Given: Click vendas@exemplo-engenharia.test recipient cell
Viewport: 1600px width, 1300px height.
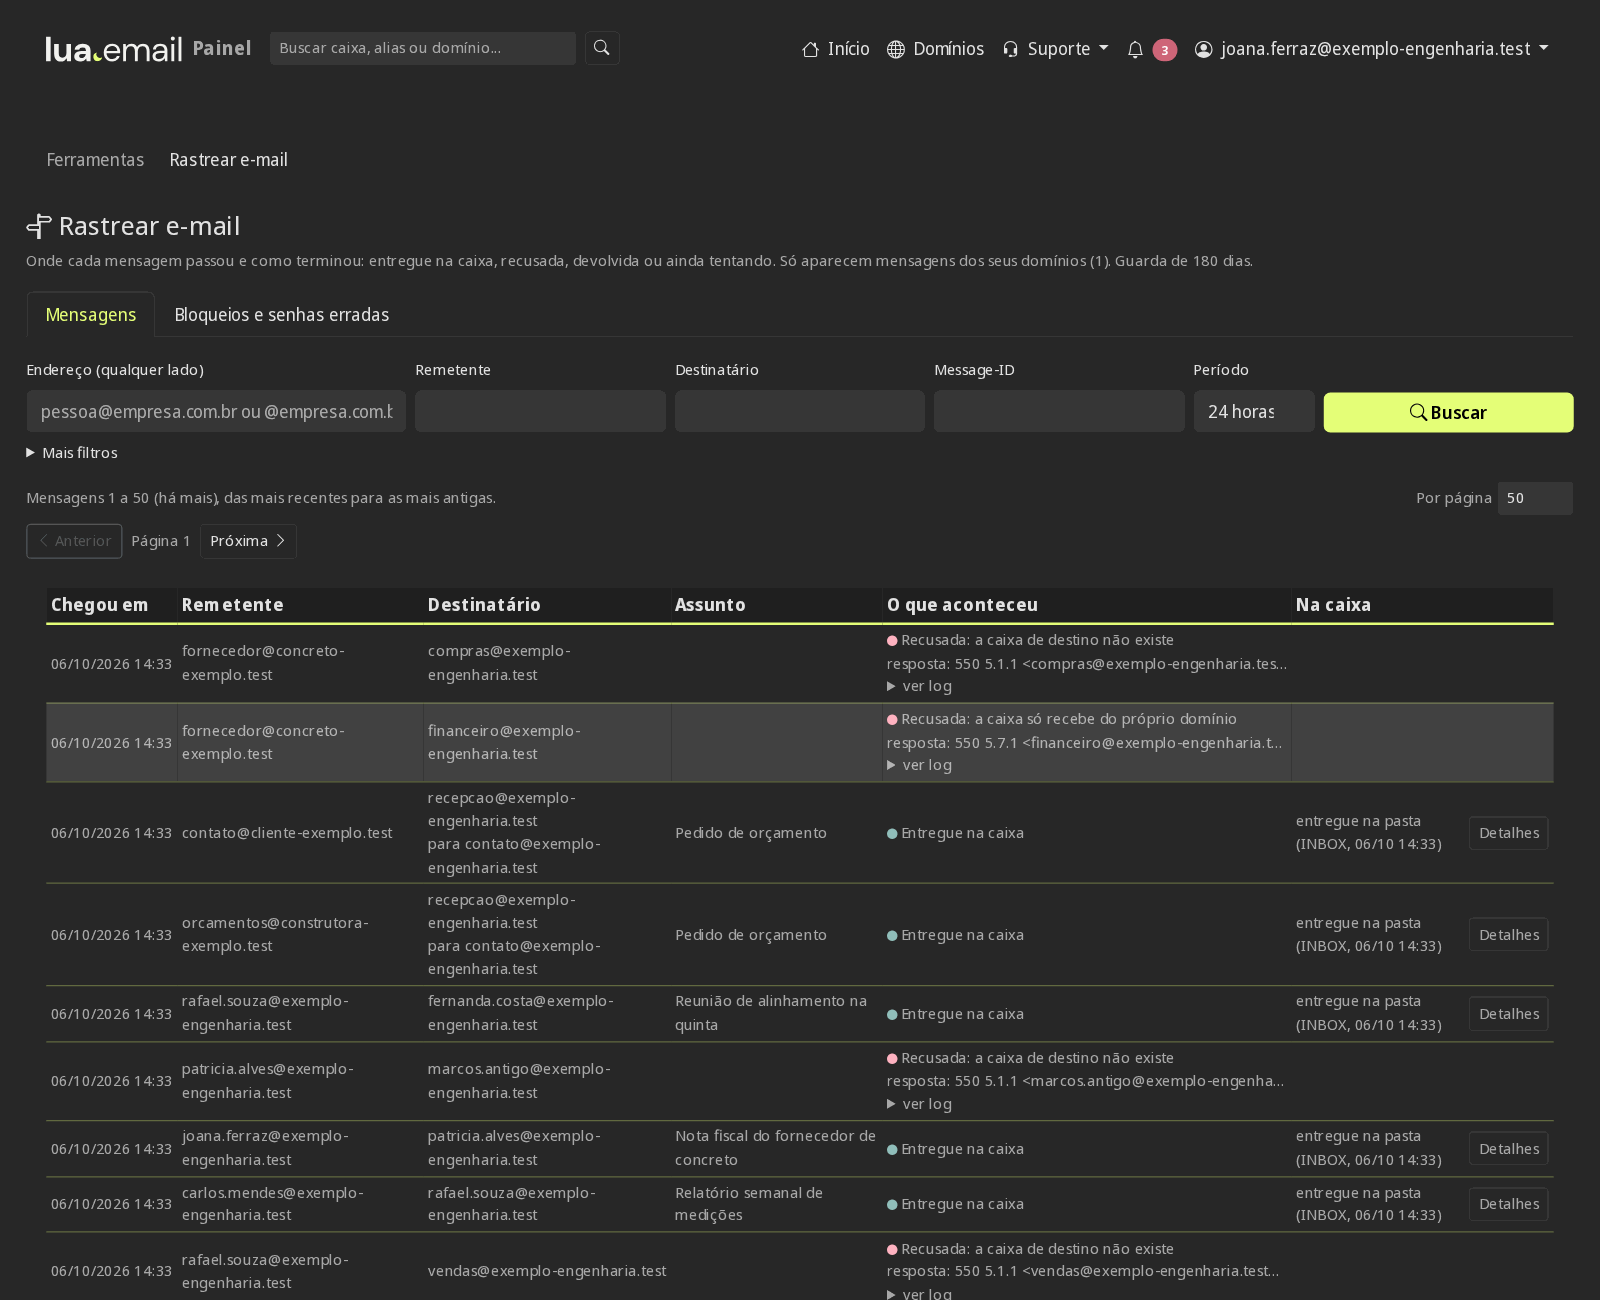Looking at the screenshot, I should 547,1271.
